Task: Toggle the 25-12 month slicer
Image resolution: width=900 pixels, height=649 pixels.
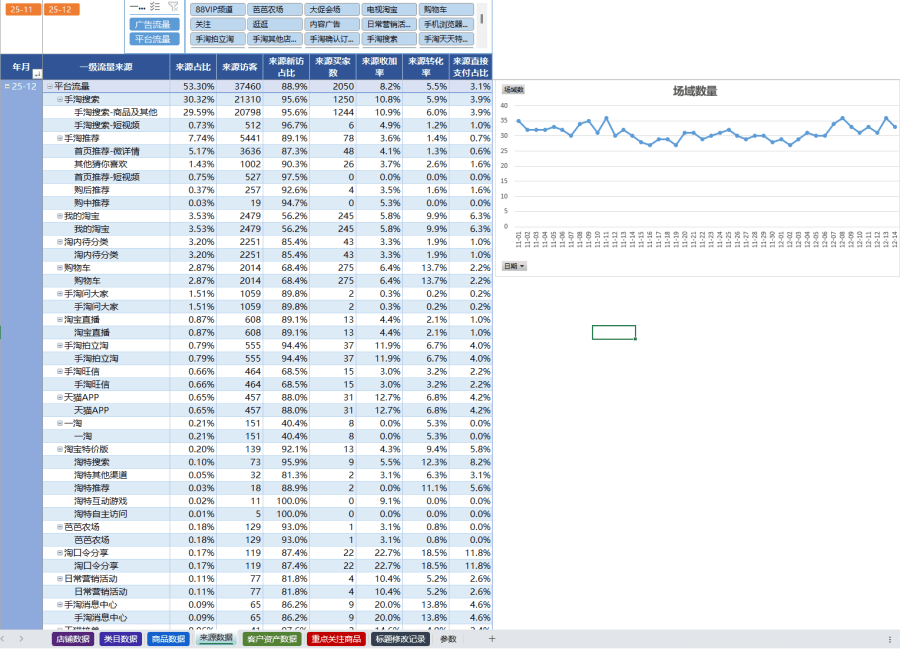Action: [60, 9]
